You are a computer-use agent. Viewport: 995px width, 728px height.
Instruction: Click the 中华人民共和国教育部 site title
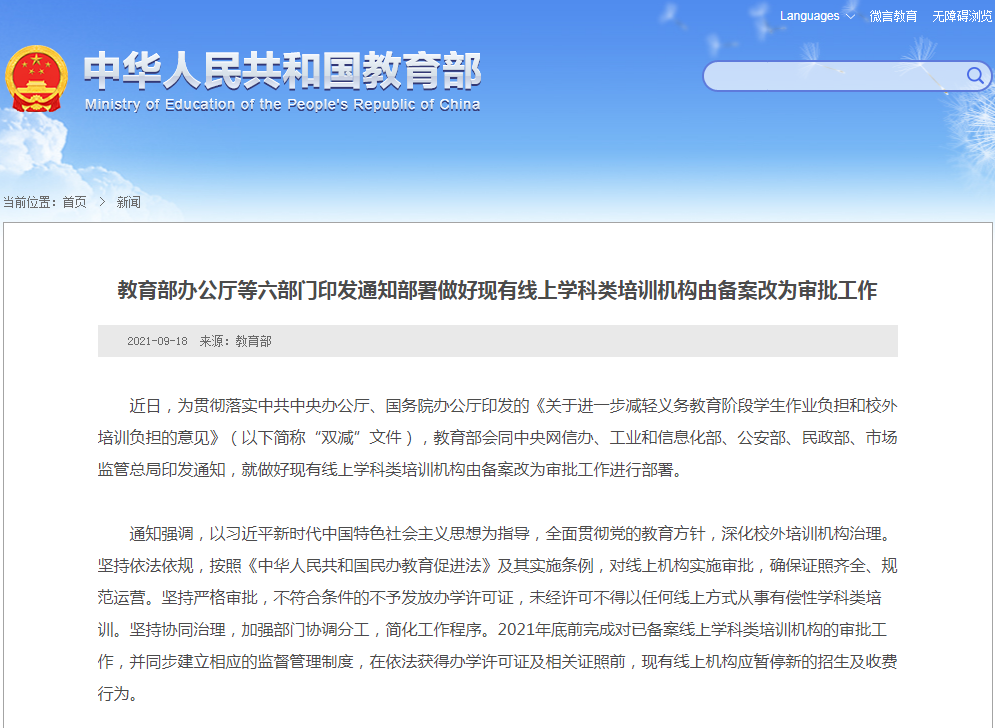[282, 70]
